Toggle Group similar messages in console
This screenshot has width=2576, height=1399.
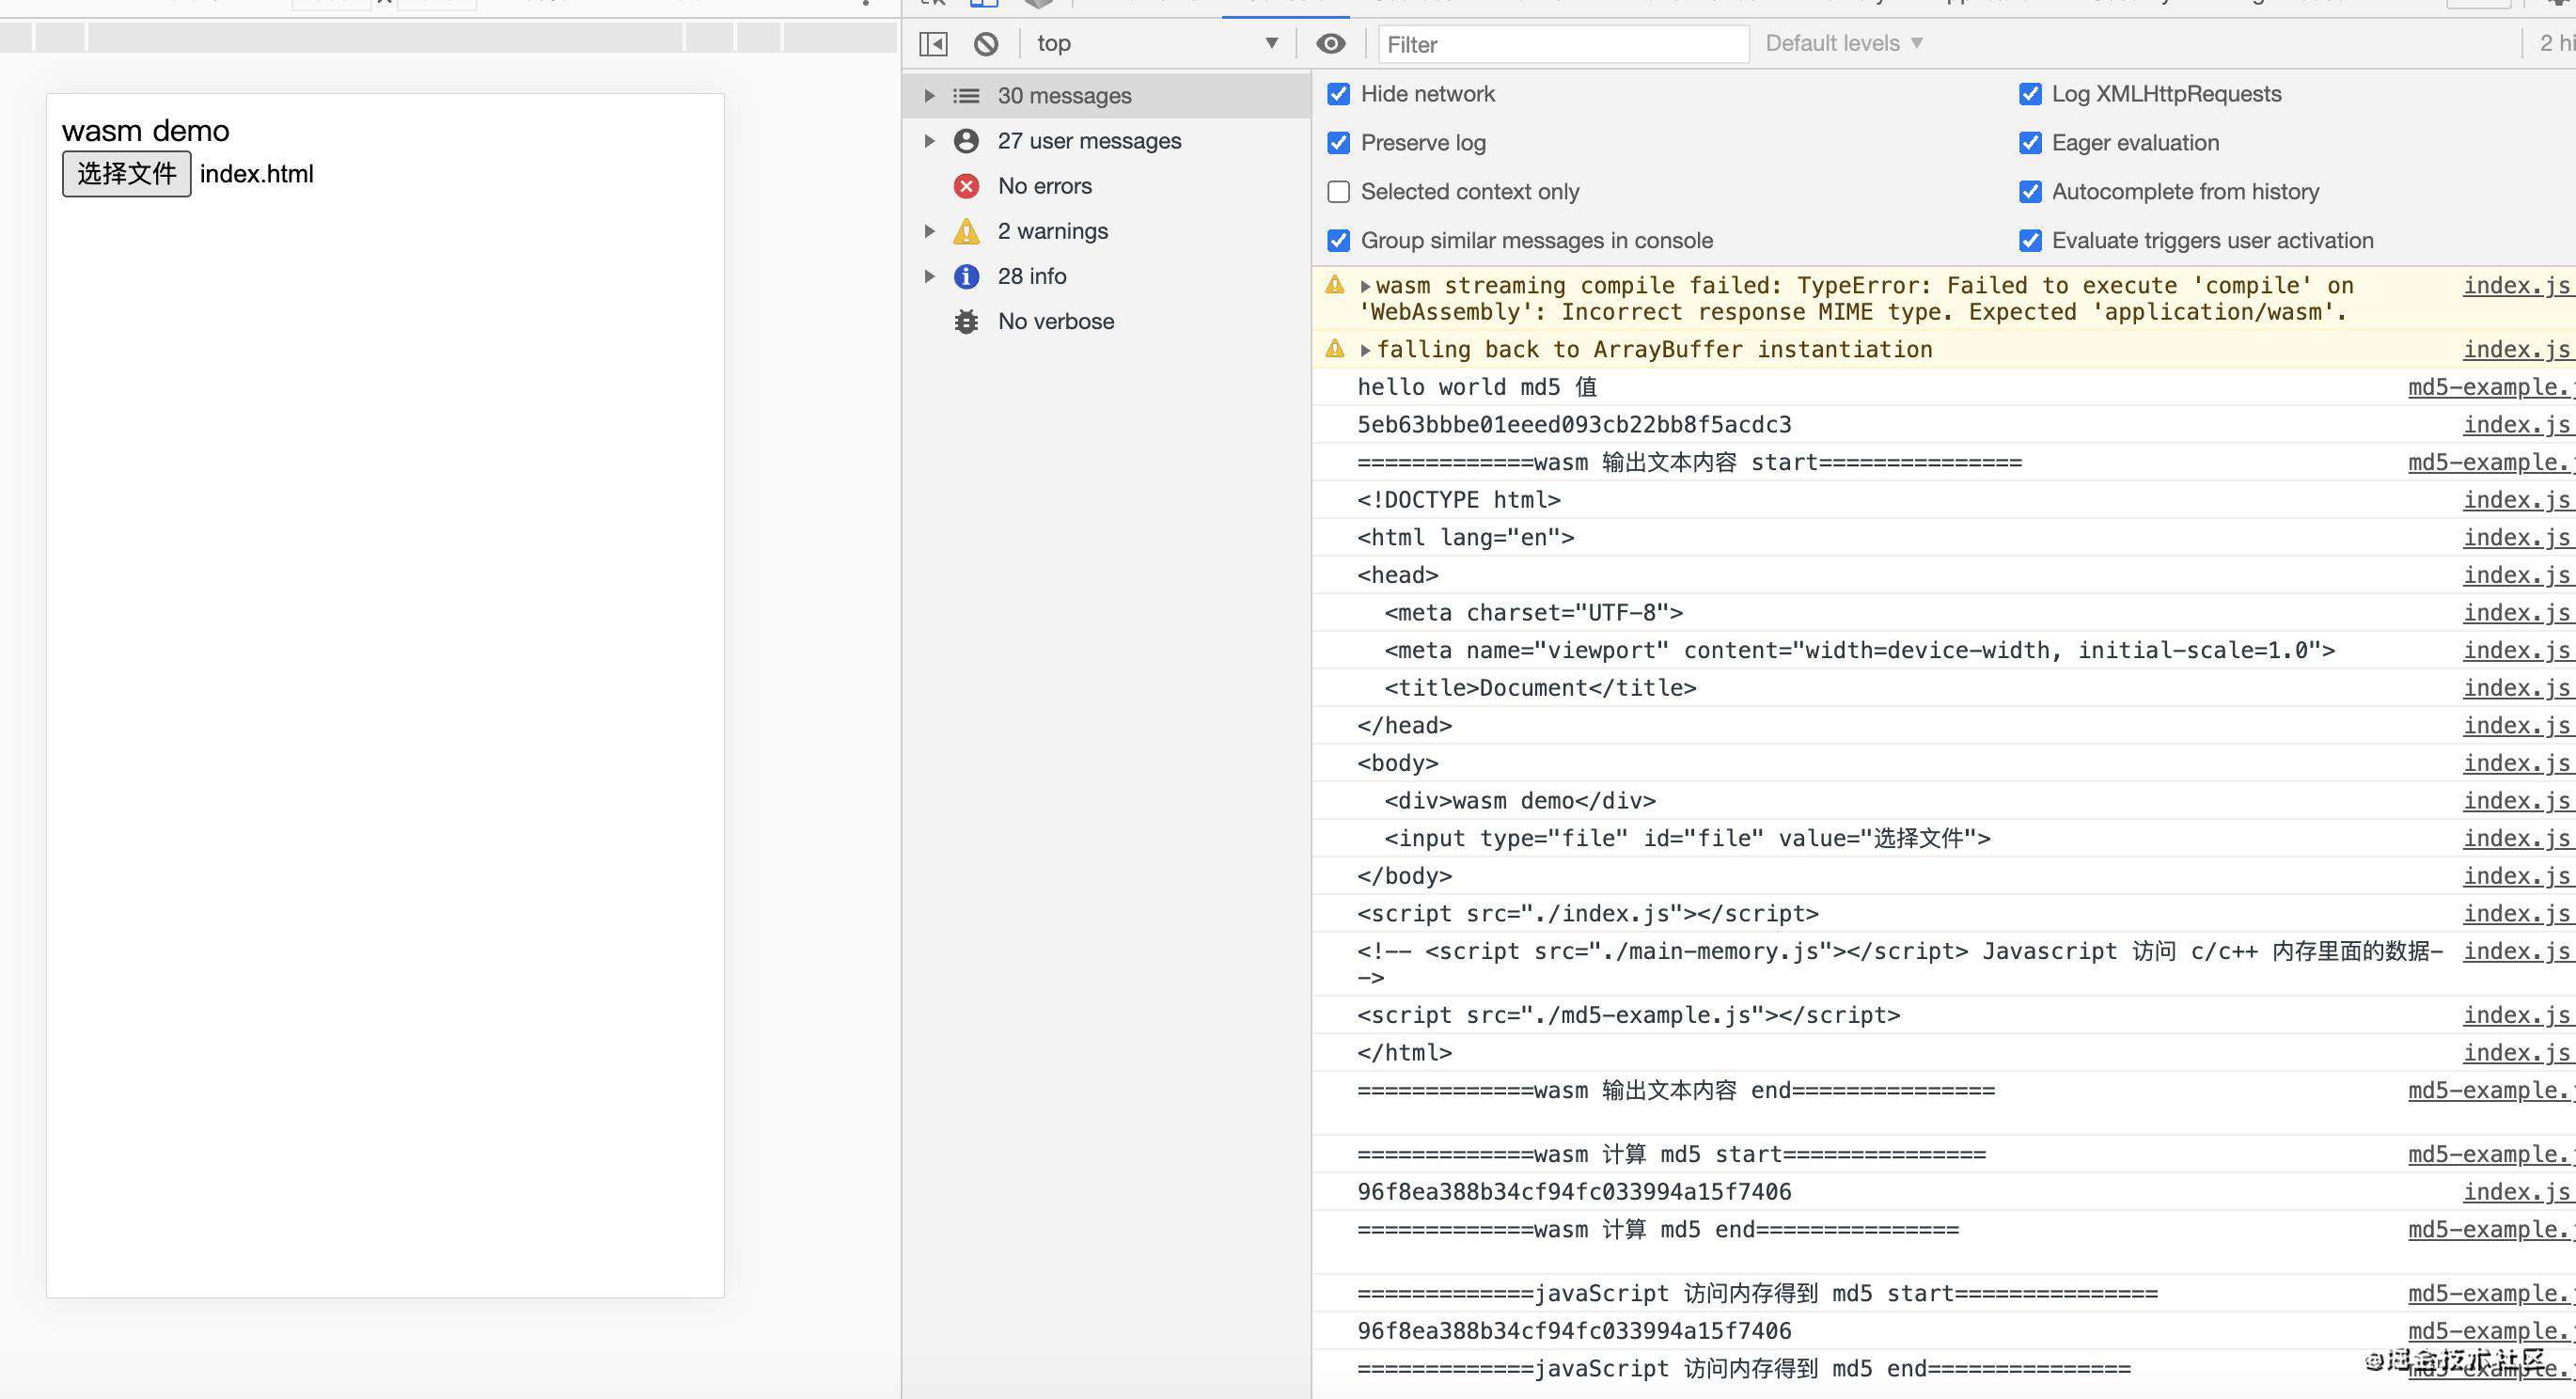[1338, 241]
